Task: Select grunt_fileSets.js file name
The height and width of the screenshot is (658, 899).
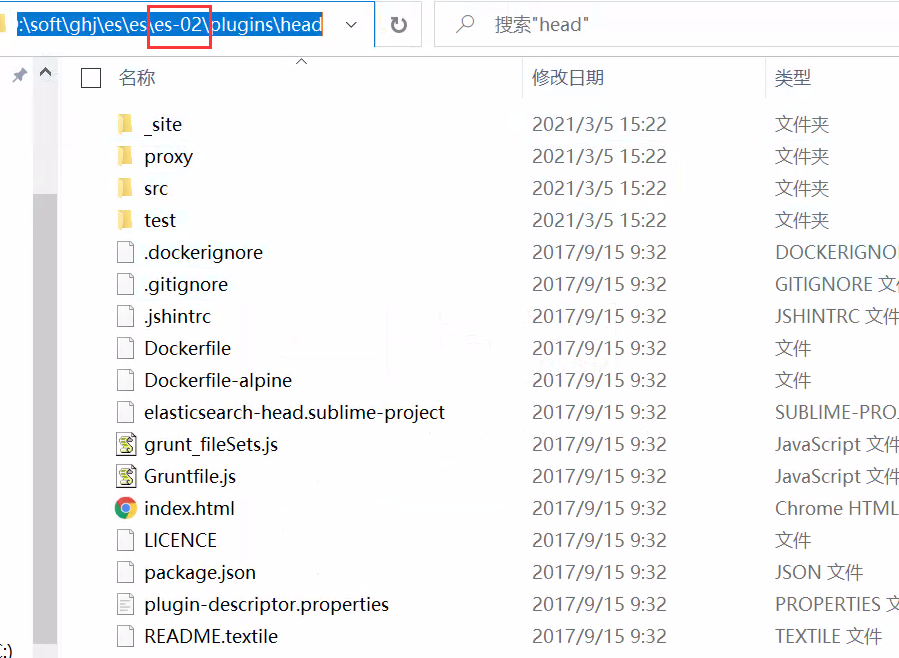Action: tap(211, 445)
